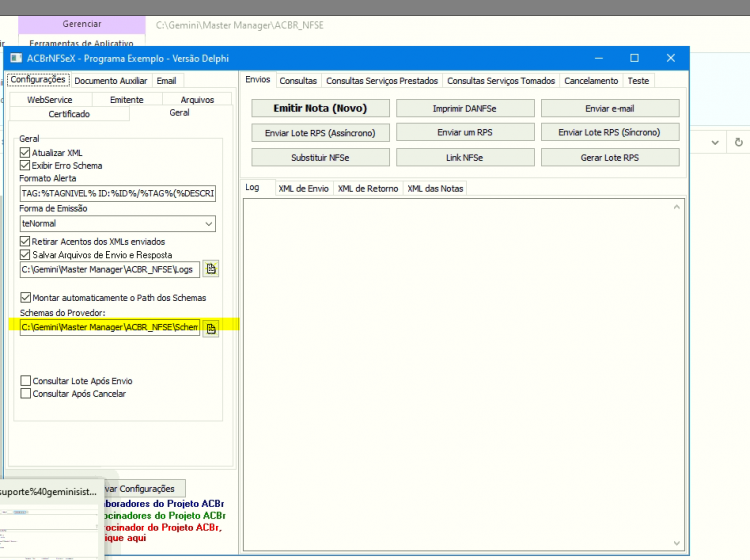
Task: Show the XML de Envio tab
Action: tap(303, 188)
